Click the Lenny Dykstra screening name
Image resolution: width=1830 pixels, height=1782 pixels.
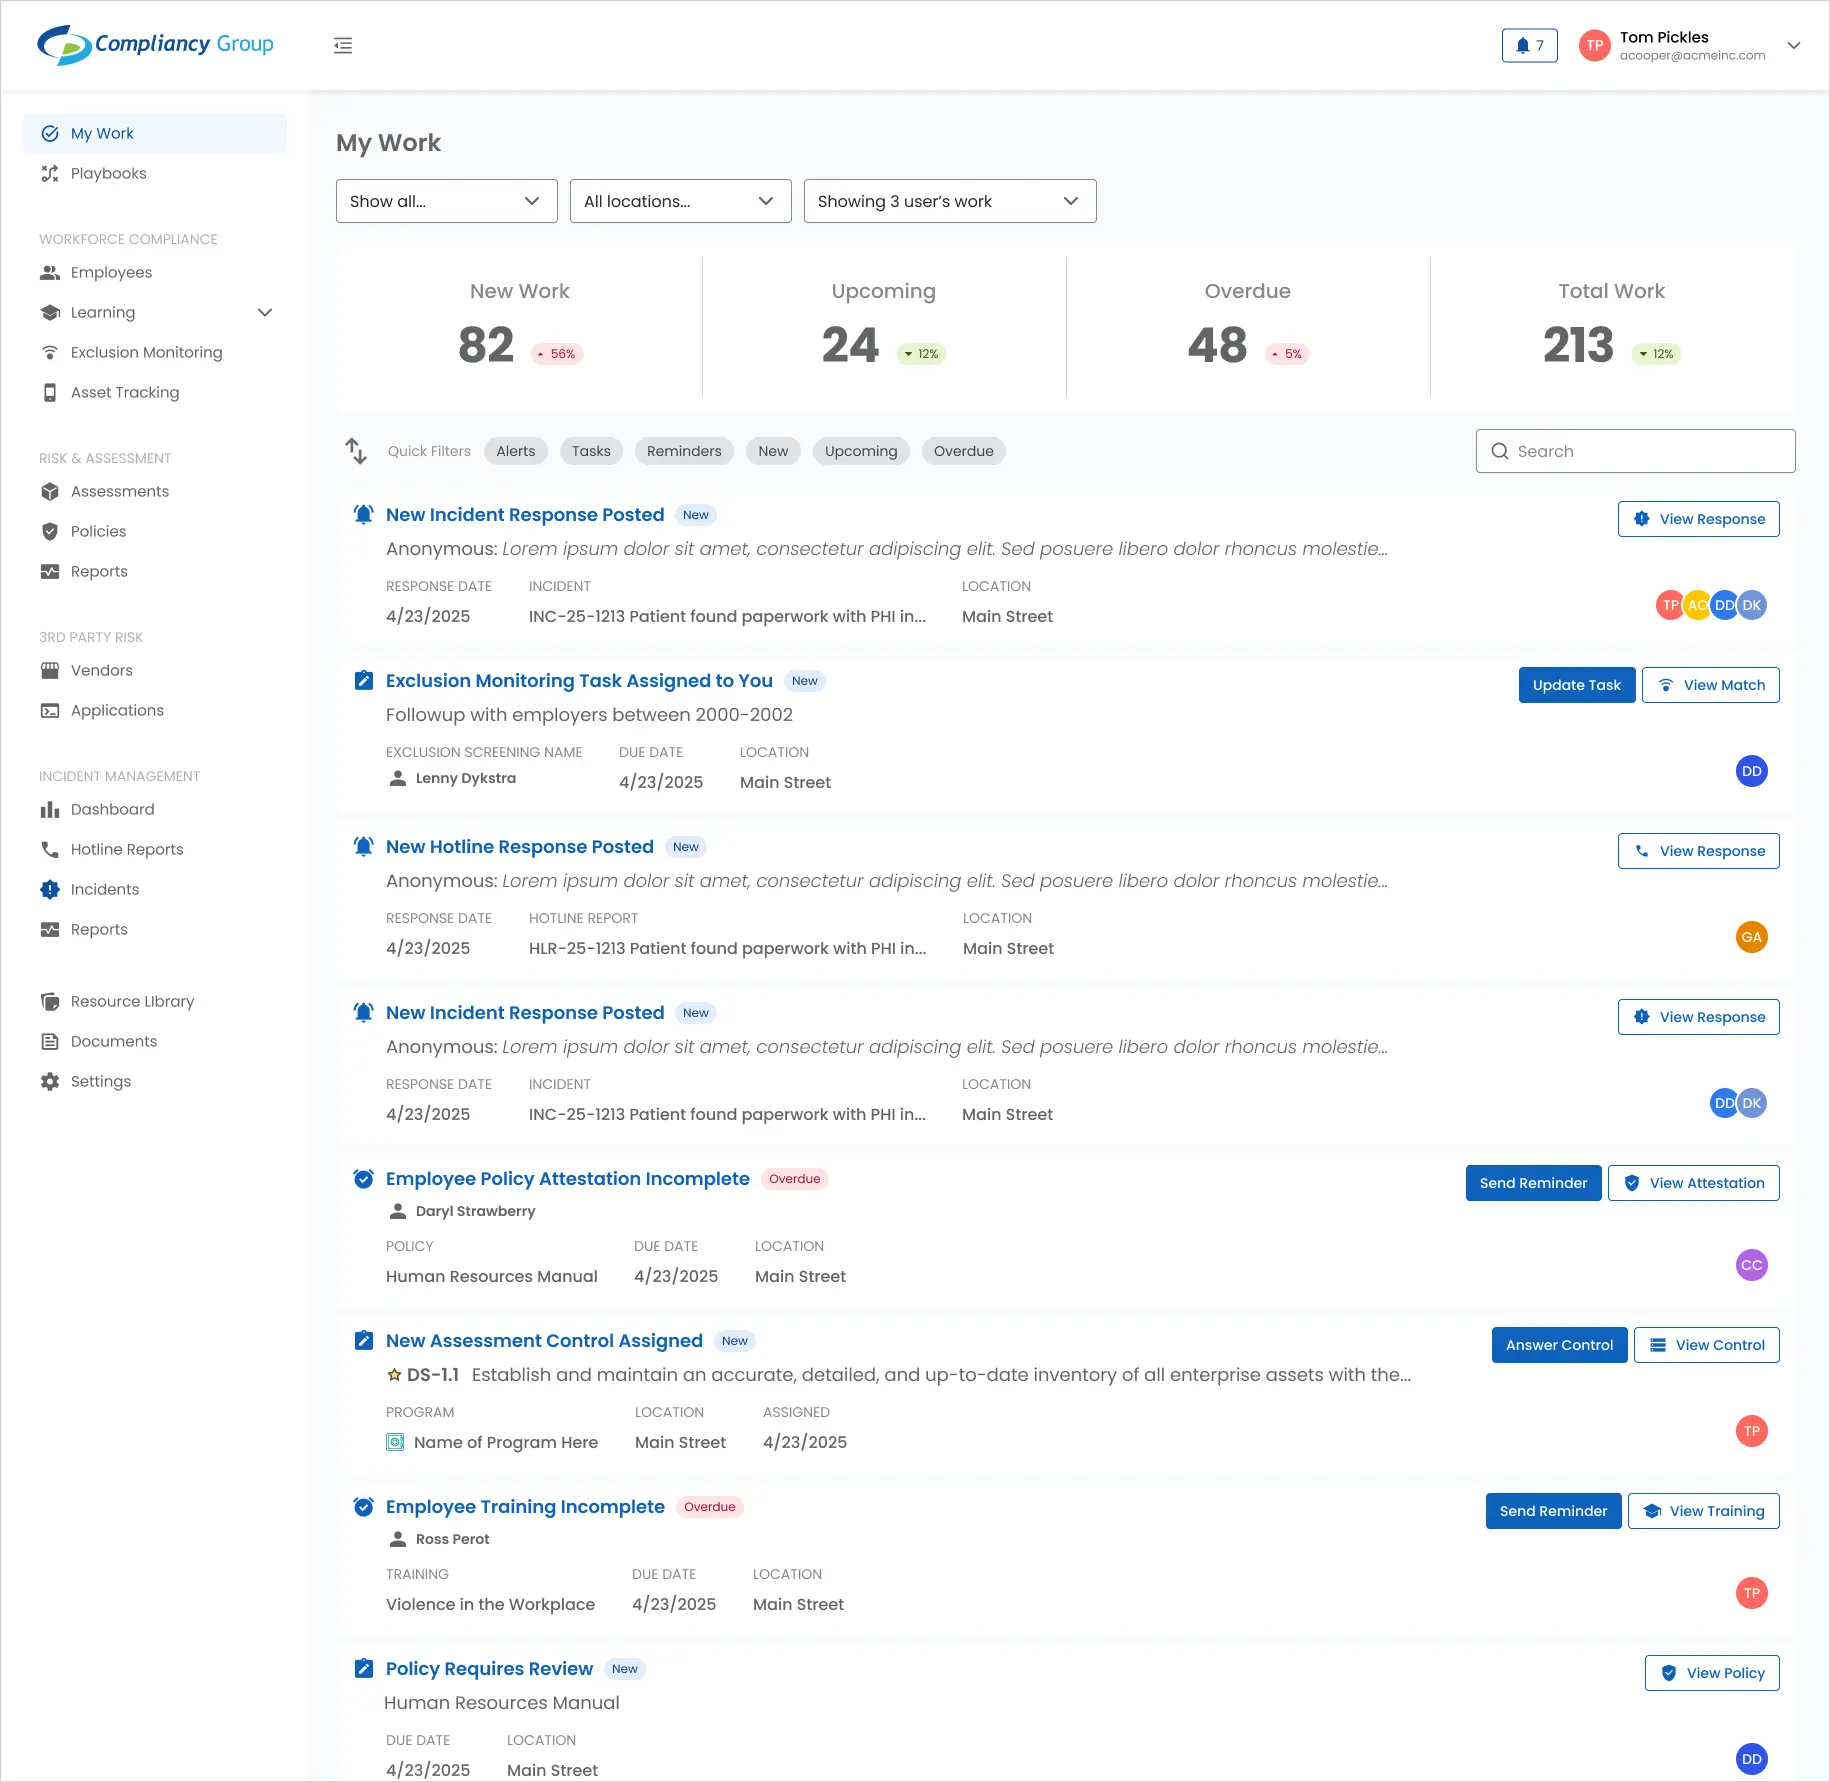466,778
